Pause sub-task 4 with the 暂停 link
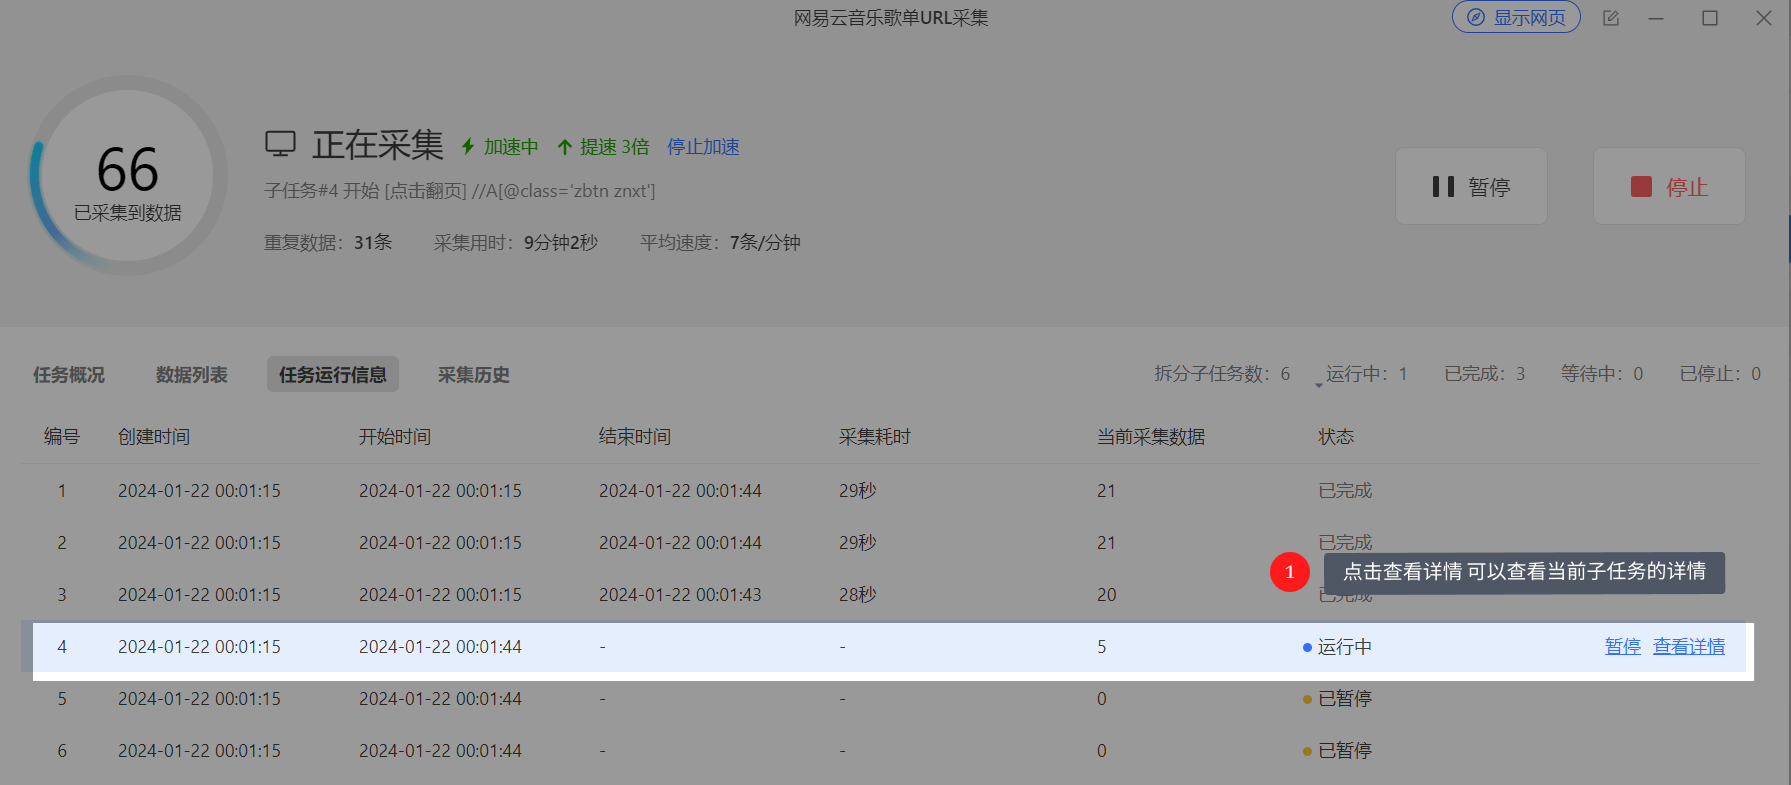 point(1622,647)
